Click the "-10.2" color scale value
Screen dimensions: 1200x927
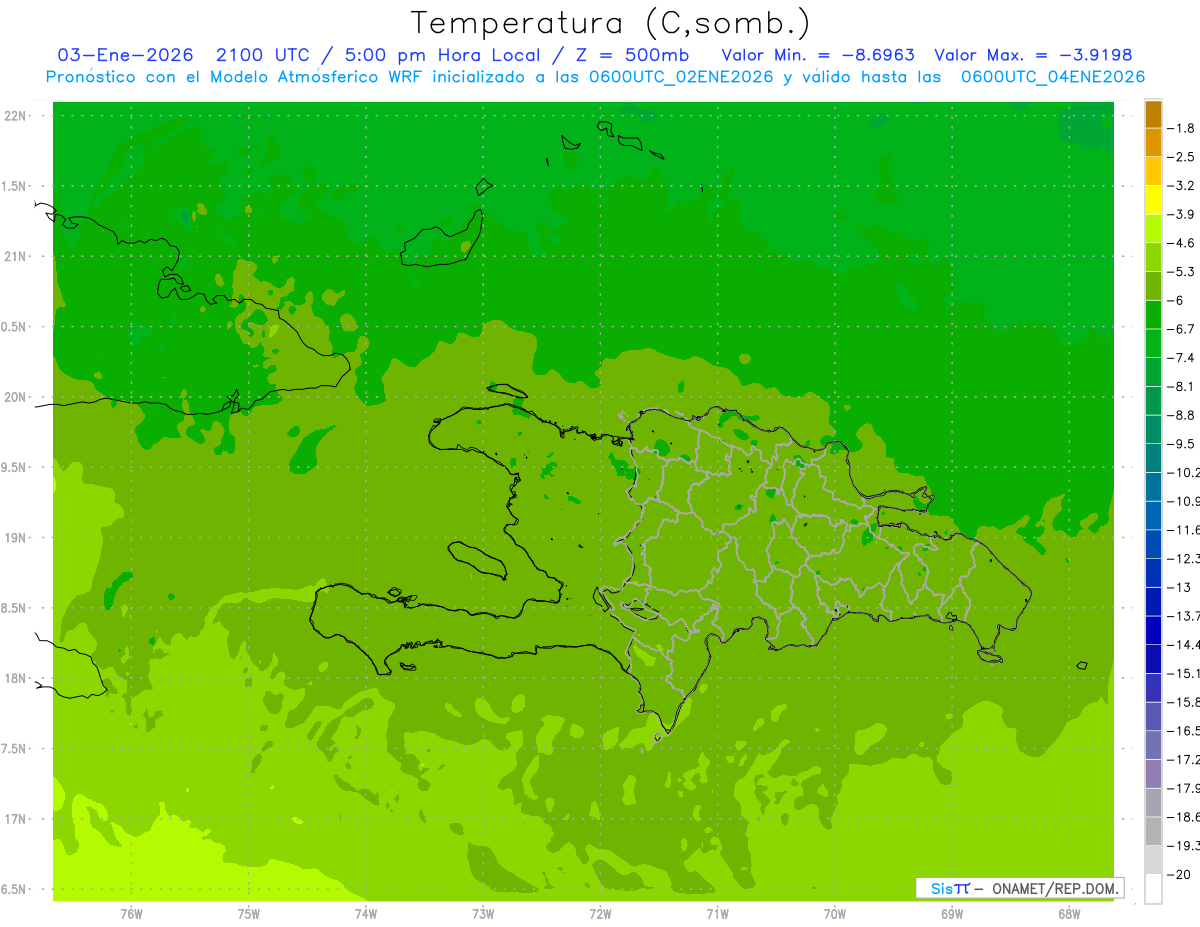coord(1183,472)
